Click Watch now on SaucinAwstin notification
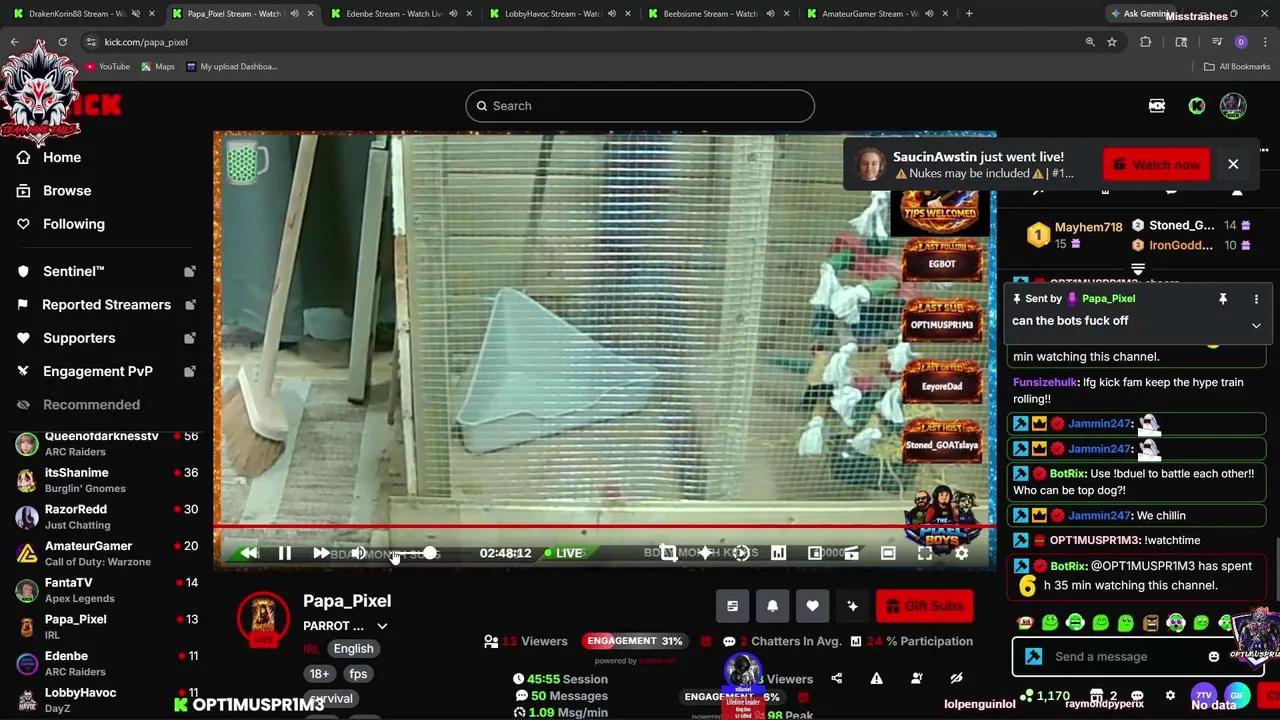The image size is (1280, 720). pyautogui.click(x=1156, y=164)
